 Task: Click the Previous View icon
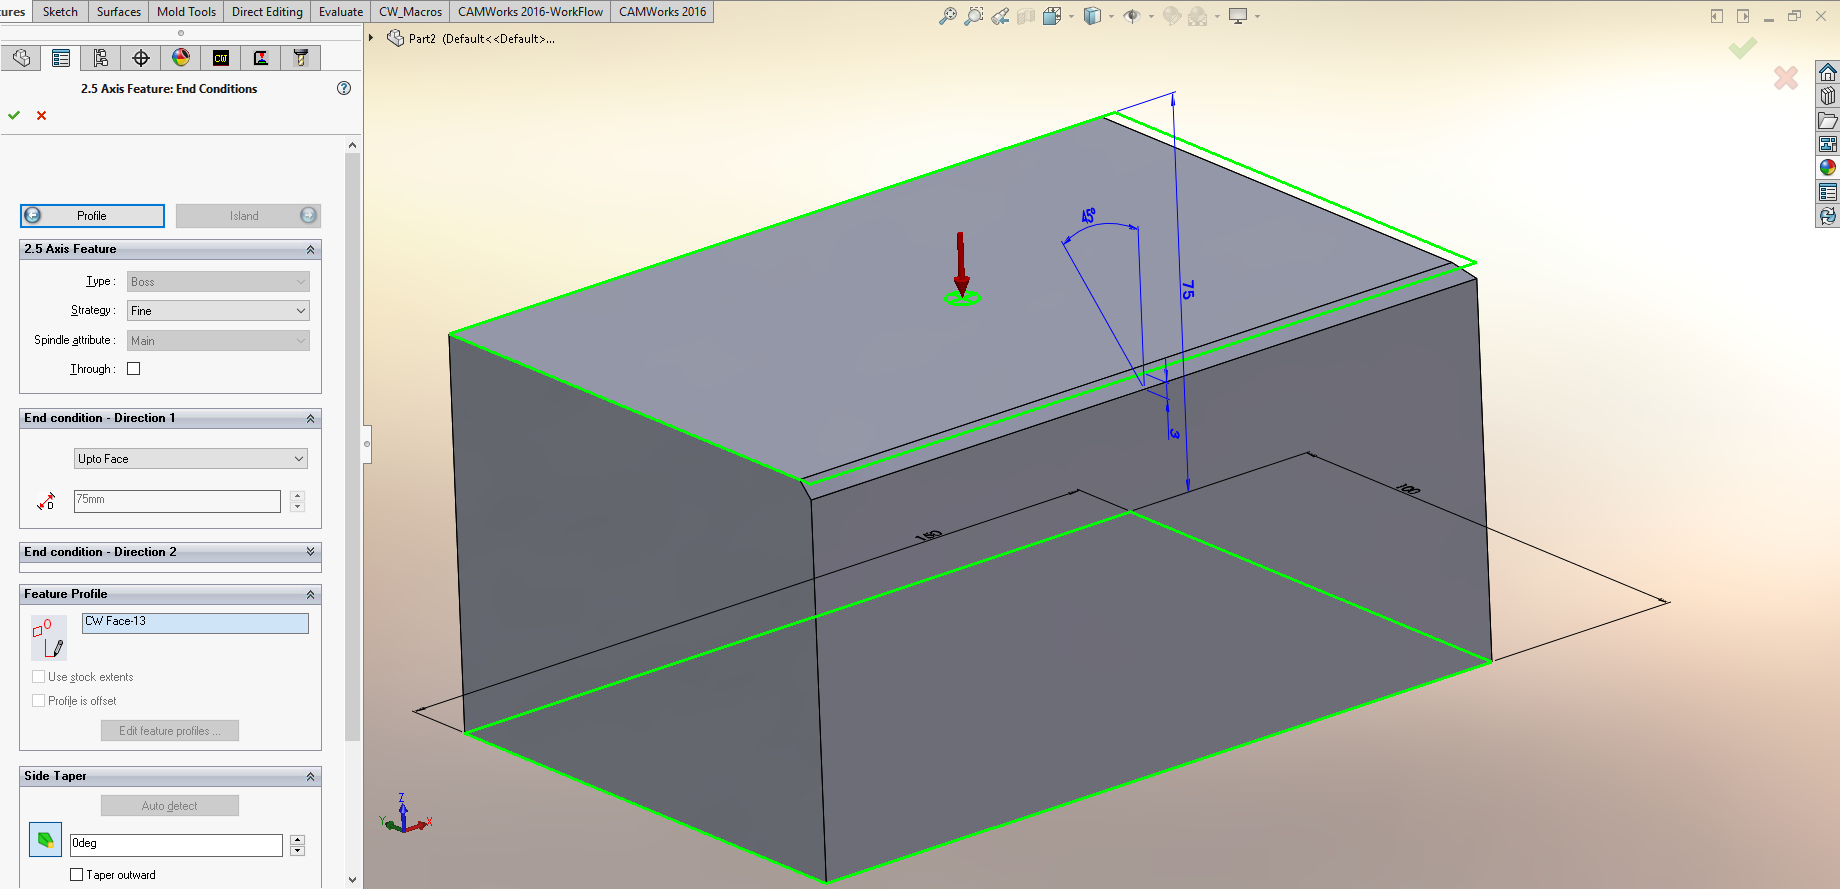(1000, 16)
